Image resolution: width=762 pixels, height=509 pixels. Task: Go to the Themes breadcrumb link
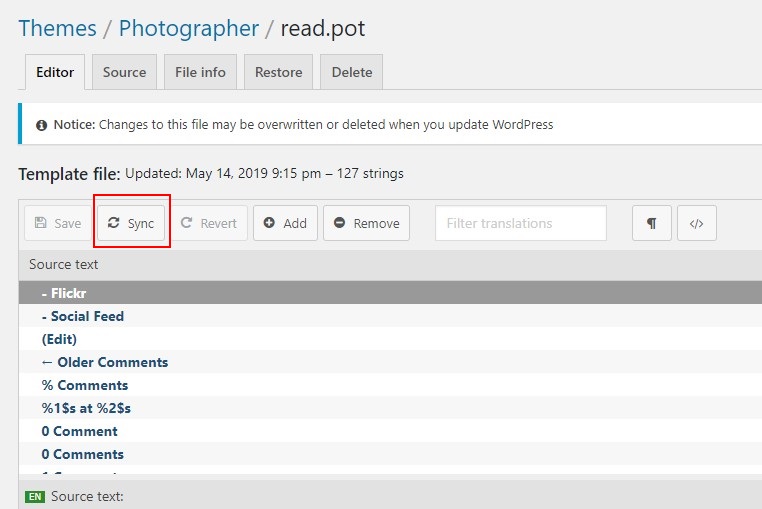point(57,28)
